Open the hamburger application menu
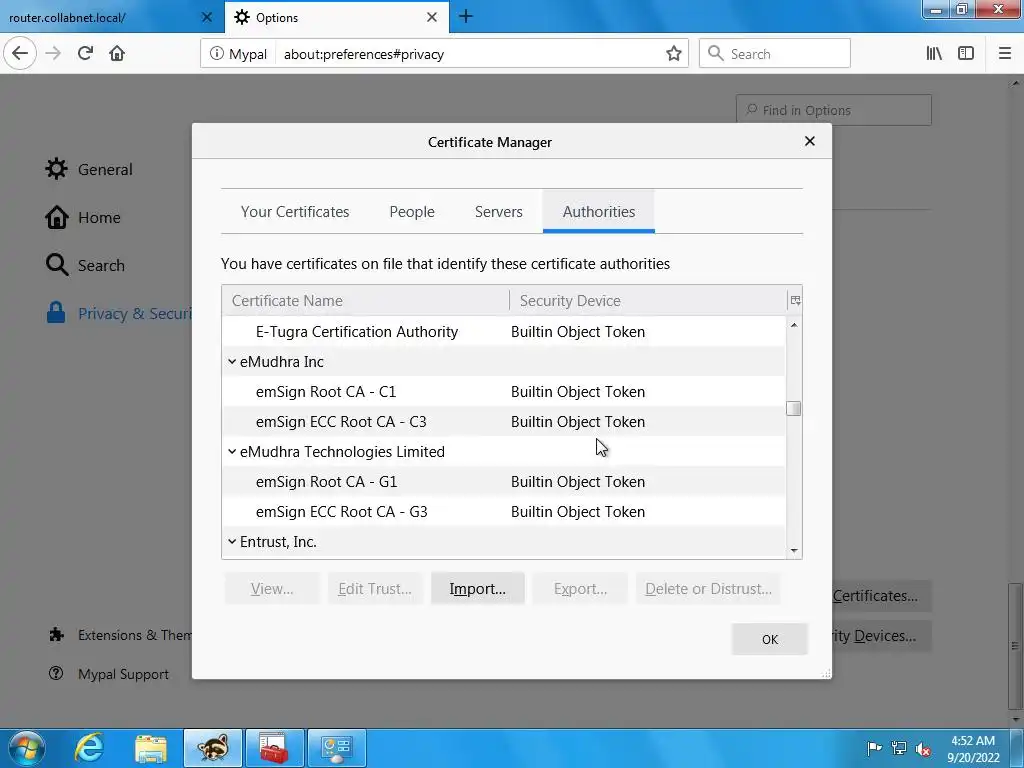The height and width of the screenshot is (768, 1024). 1005,54
